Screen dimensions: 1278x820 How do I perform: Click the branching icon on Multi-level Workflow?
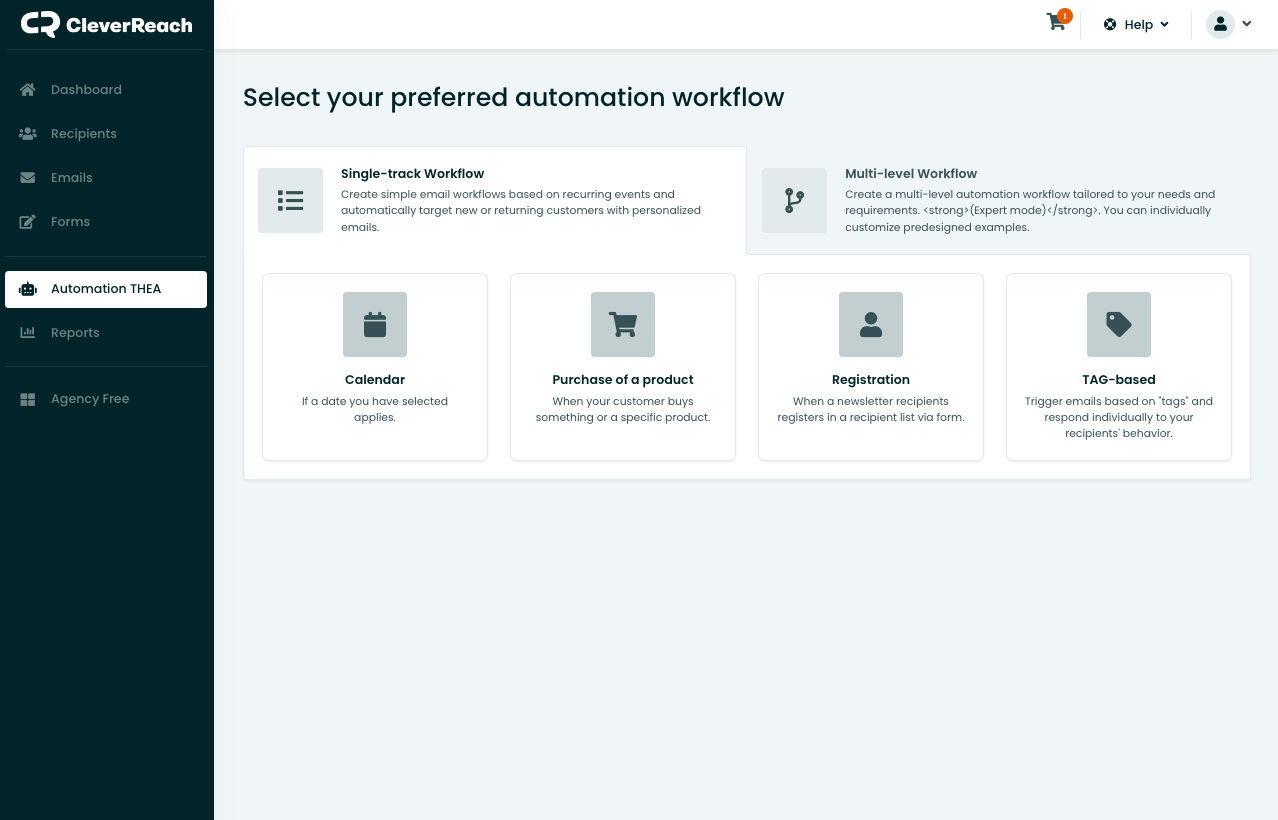[794, 200]
